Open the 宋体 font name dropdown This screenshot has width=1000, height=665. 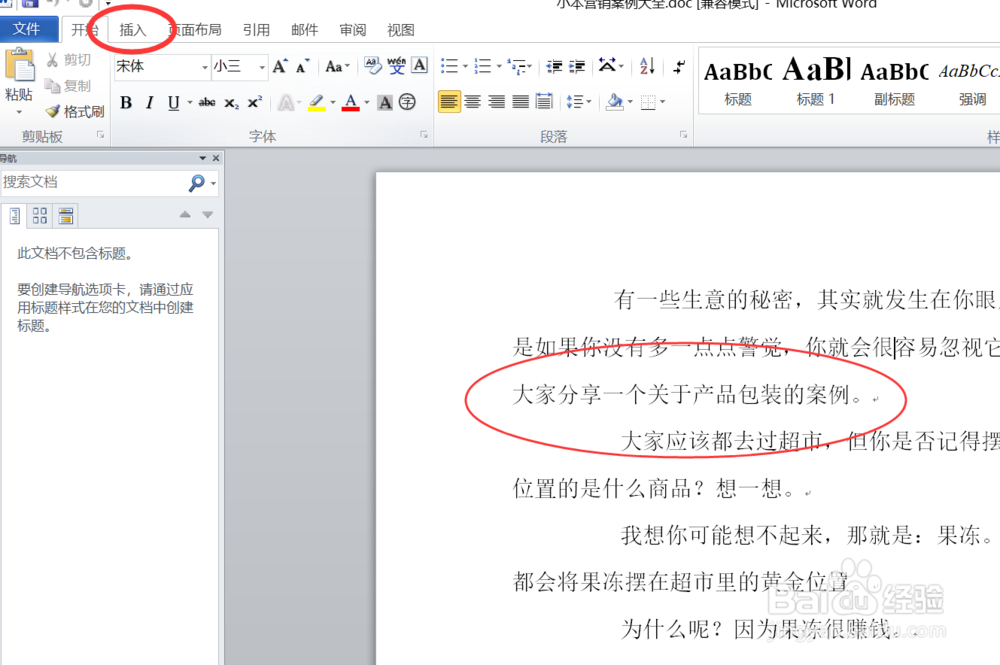(205, 66)
